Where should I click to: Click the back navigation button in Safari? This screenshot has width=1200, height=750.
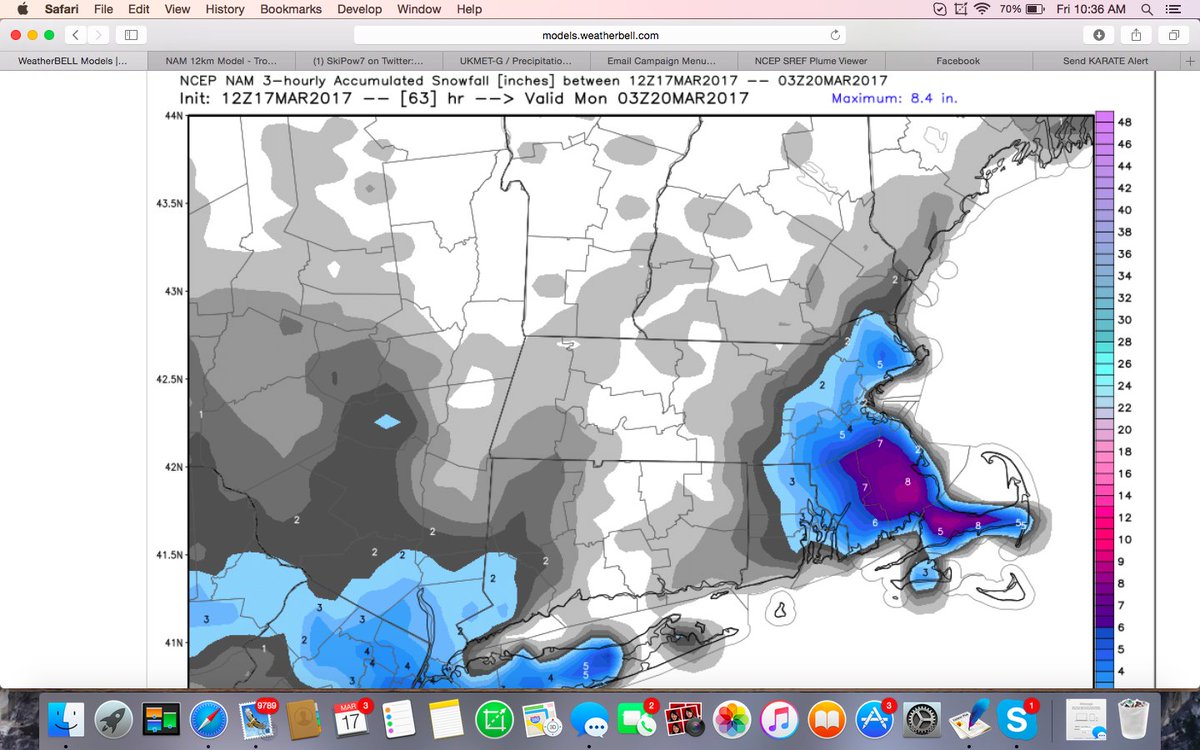75,33
